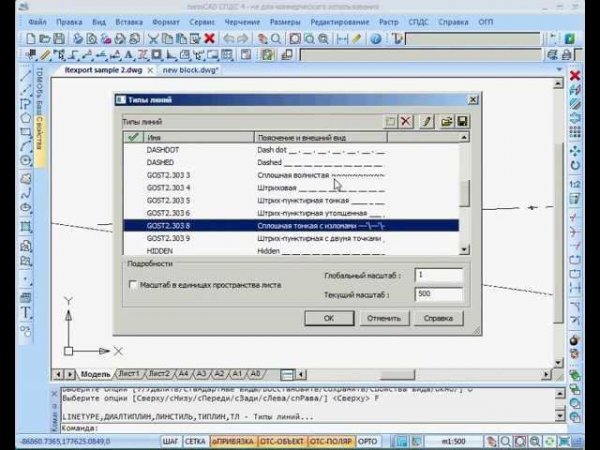
Task: Open the Файл menu
Action: click(x=37, y=22)
